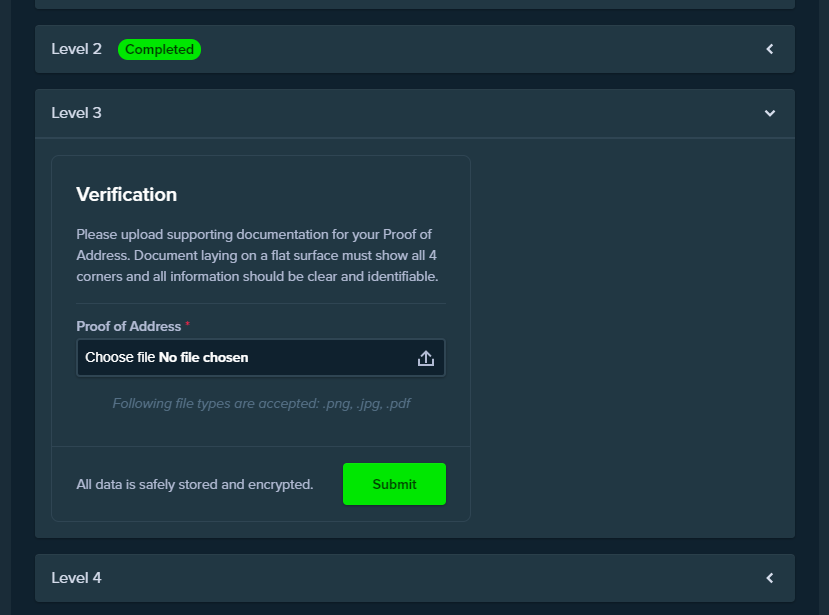Select the Level 2 heading label
This screenshot has width=829, height=615.
76,49
